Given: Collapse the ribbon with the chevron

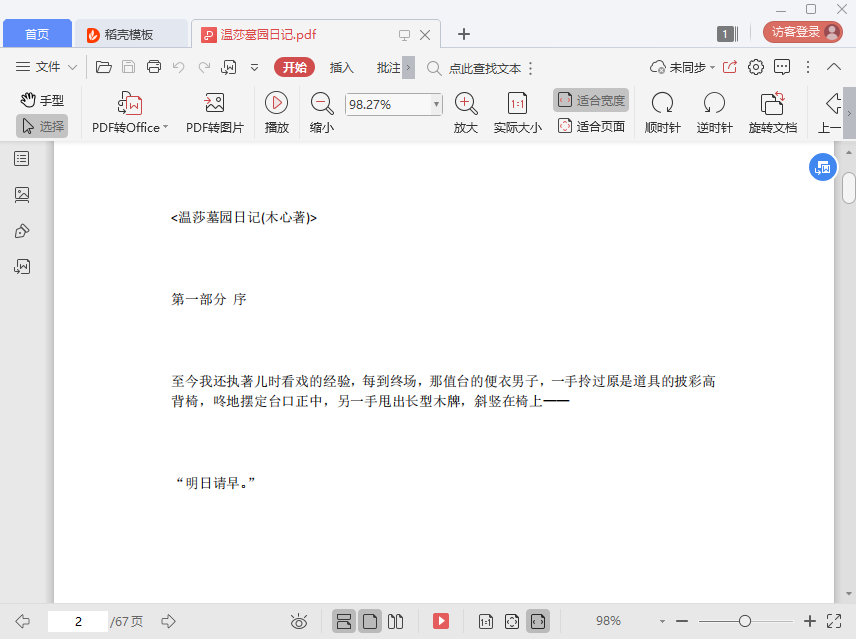Looking at the screenshot, I should point(834,67).
